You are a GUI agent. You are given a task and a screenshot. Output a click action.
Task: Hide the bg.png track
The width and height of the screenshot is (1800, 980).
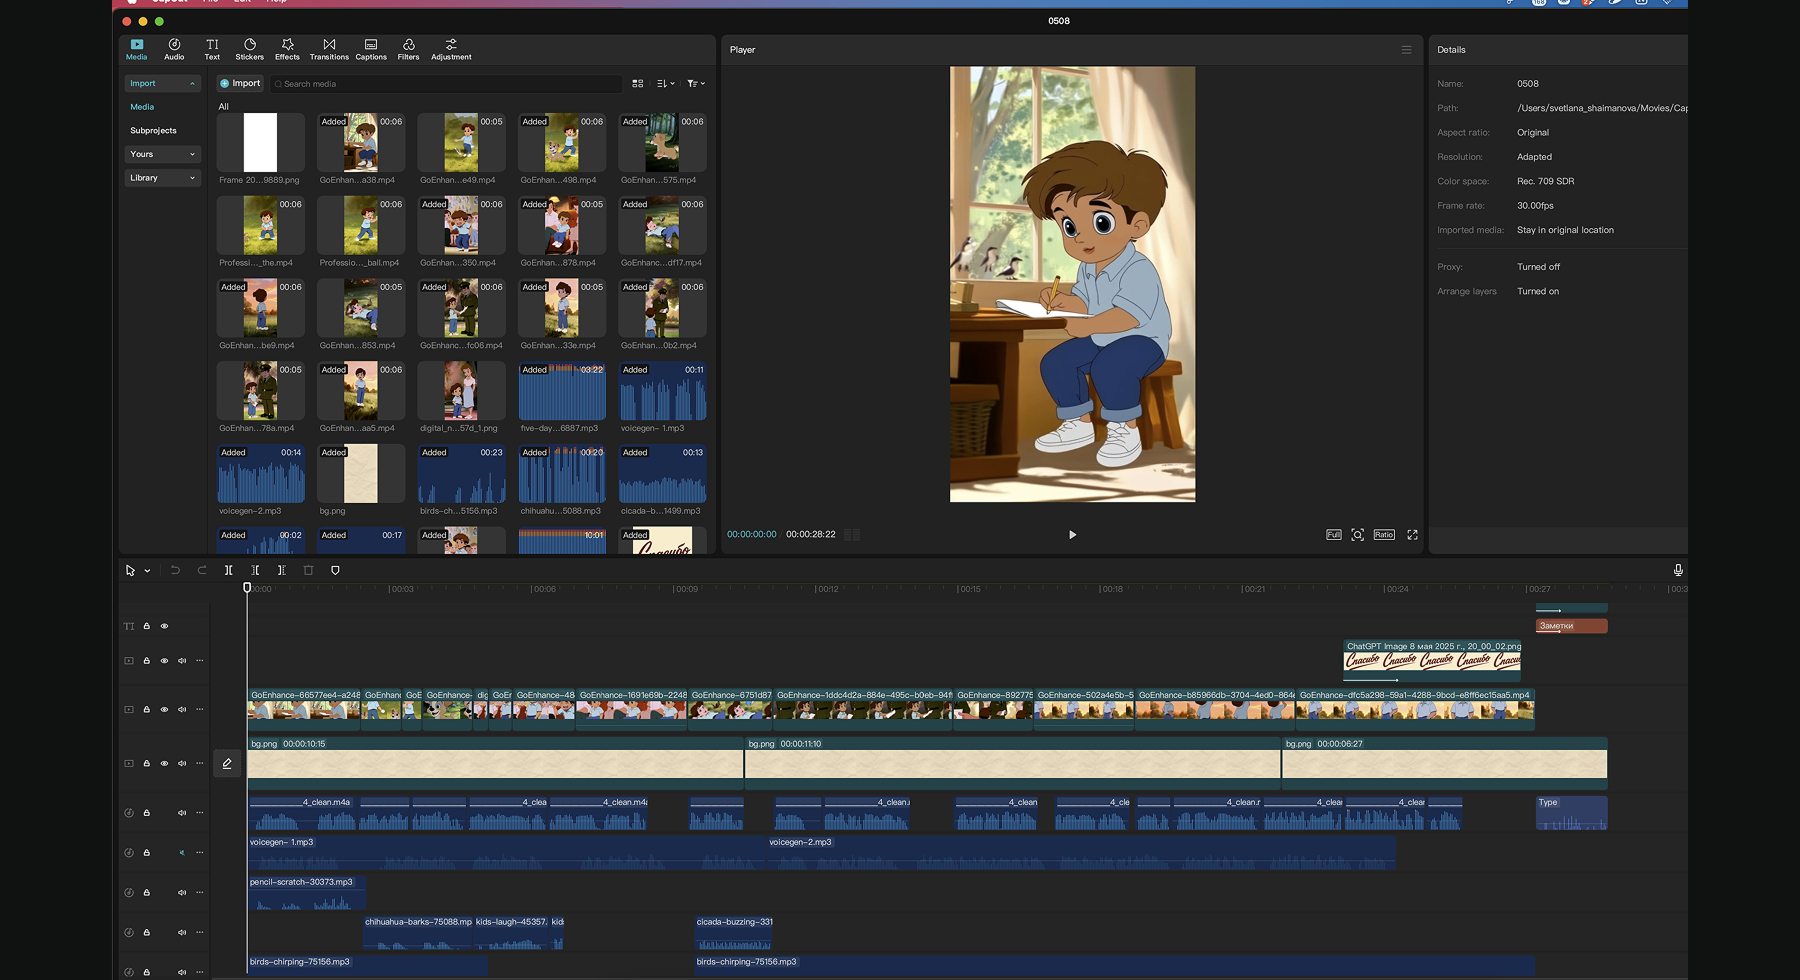(x=164, y=763)
